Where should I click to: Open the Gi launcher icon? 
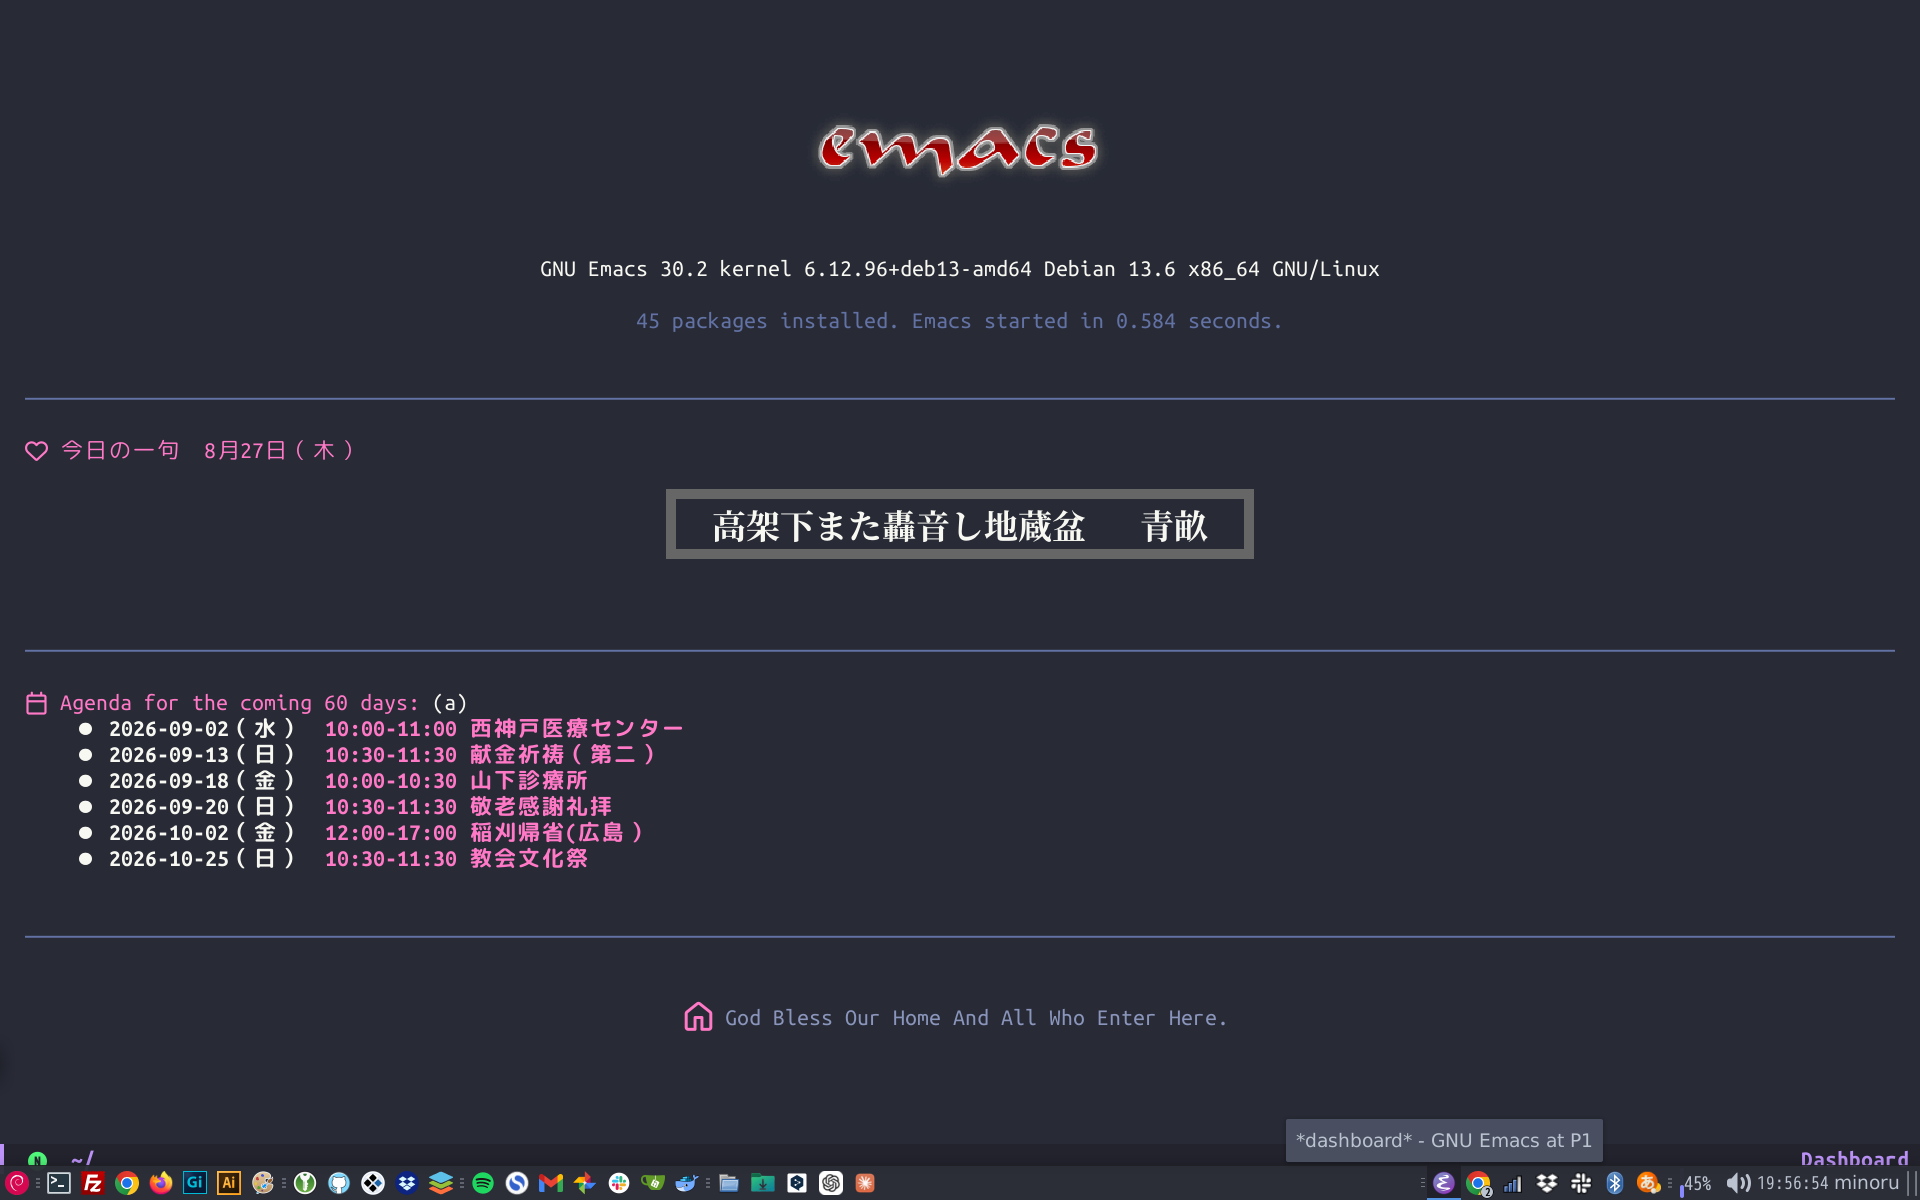[x=195, y=1183]
